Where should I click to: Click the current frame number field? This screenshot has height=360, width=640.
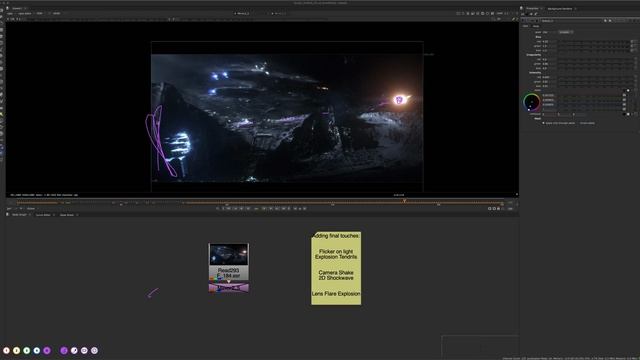[256, 209]
